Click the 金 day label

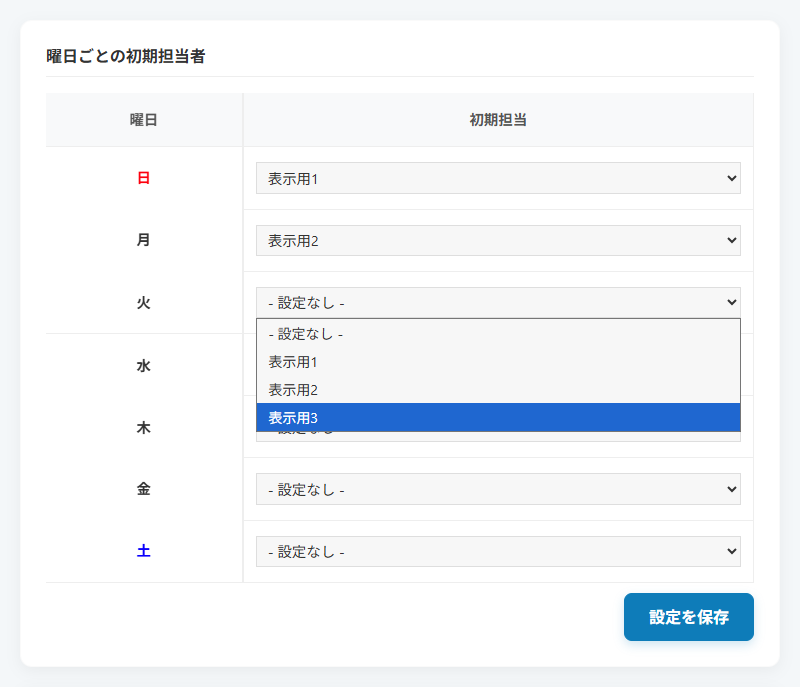144,489
